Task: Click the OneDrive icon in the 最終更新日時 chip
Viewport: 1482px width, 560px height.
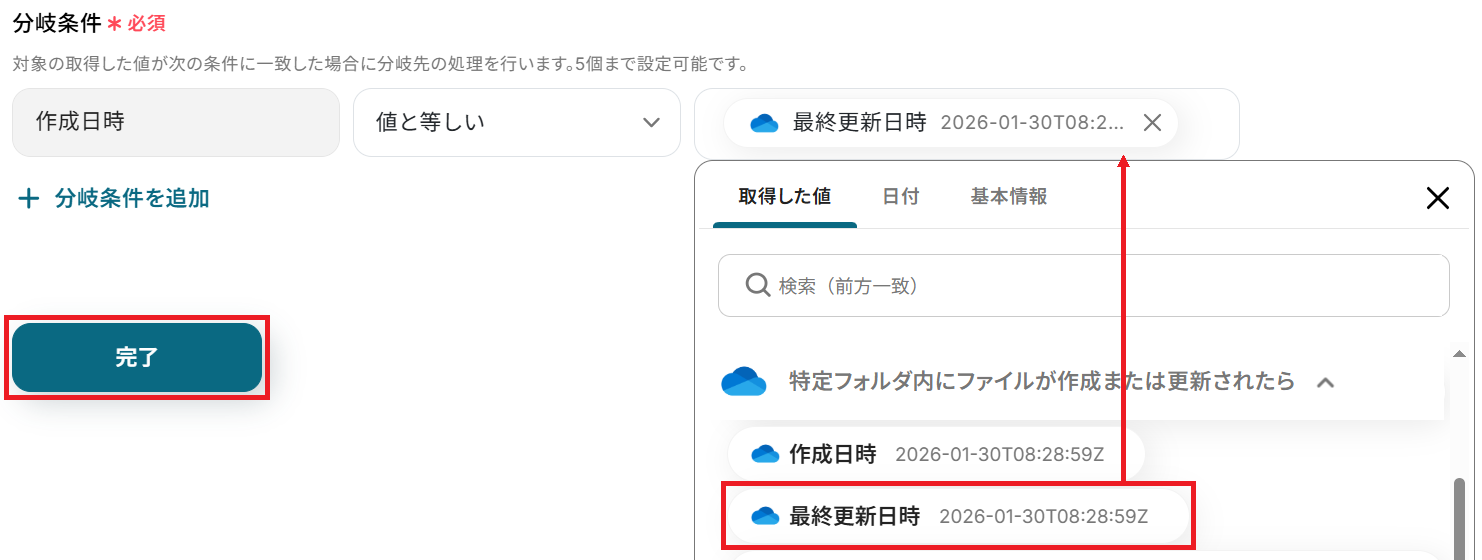Action: 764,123
